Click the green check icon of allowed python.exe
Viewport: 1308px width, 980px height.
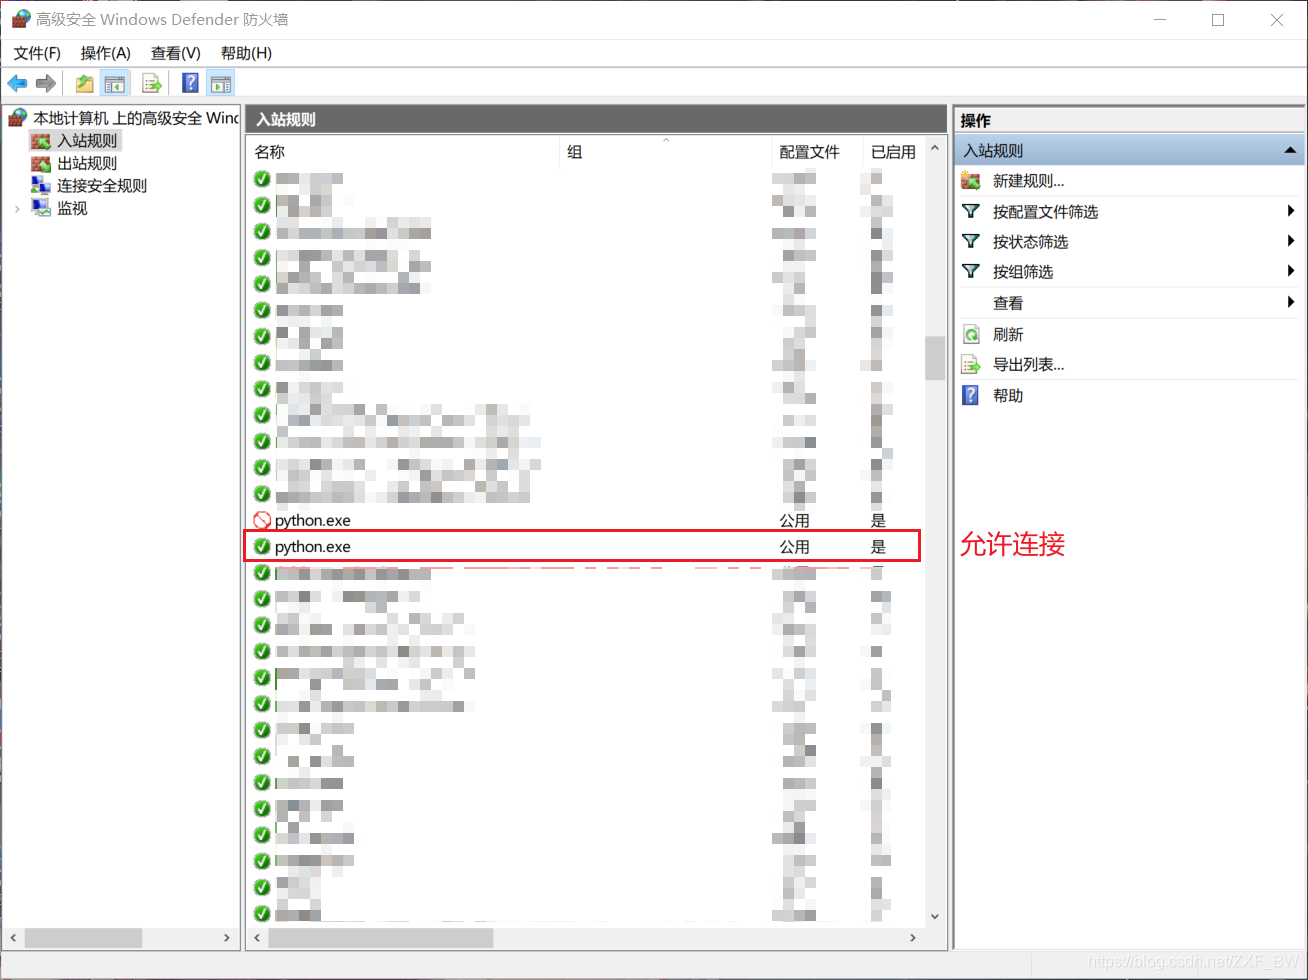[262, 546]
